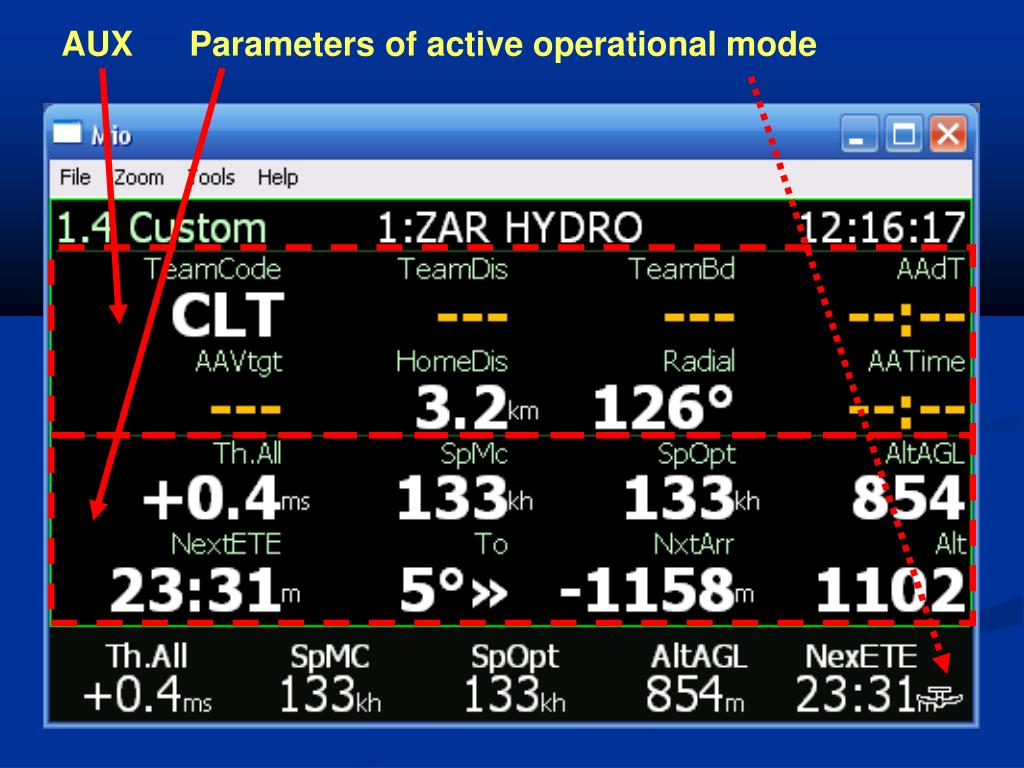This screenshot has width=1024, height=768.
Task: Select the Radial 126° infobox
Action: click(664, 390)
